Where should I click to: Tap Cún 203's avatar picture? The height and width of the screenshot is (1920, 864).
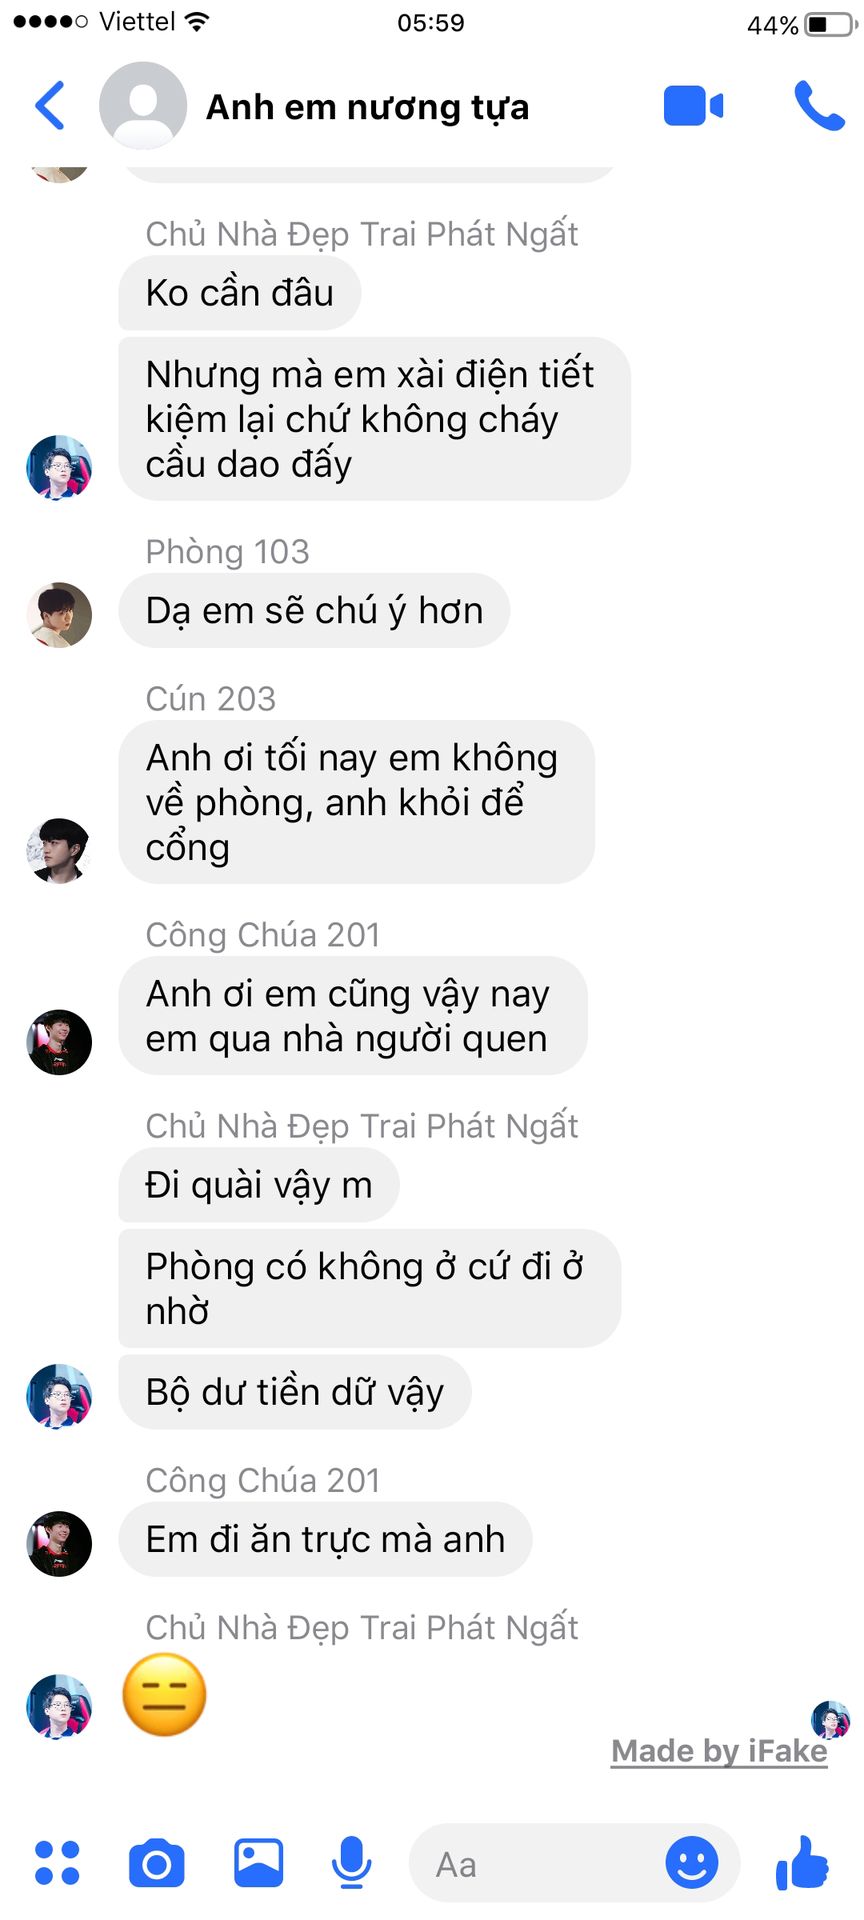click(x=59, y=851)
